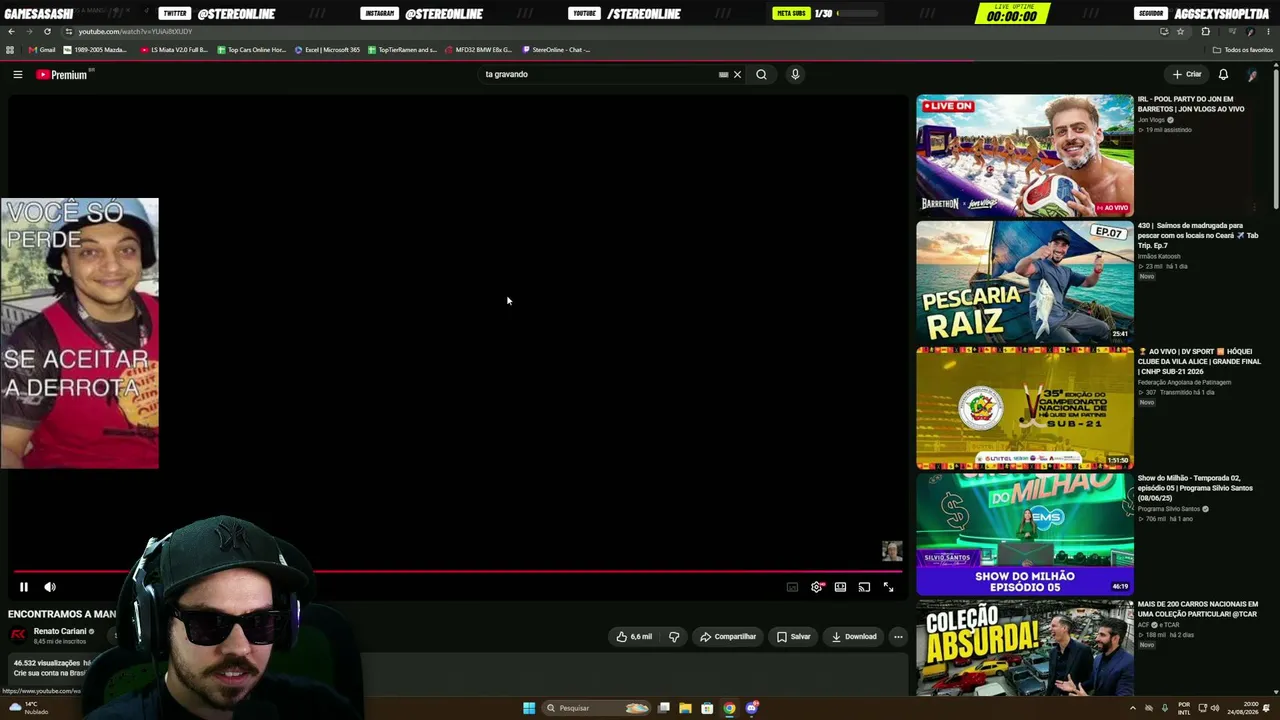The width and height of the screenshot is (1280, 720).
Task: Open player settings gear
Action: (817, 587)
